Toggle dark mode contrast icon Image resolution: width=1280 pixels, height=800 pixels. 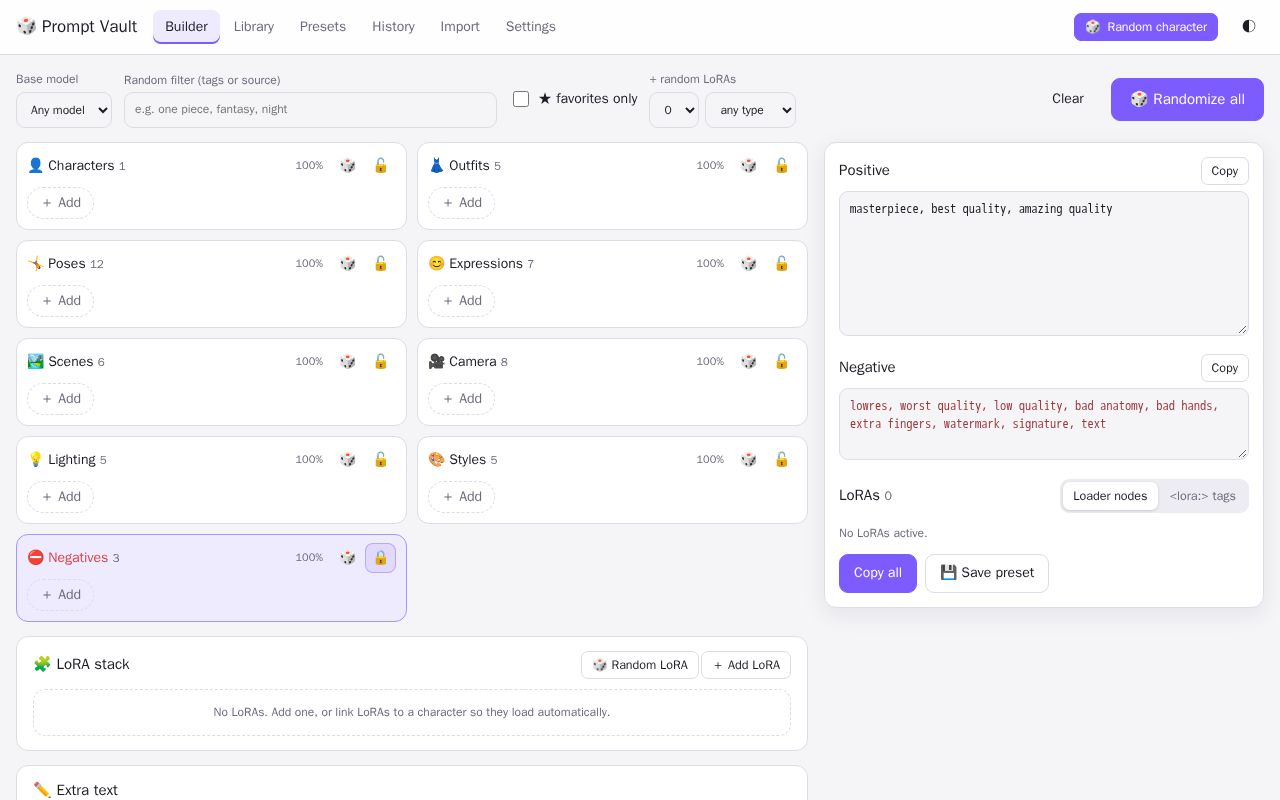point(1249,27)
